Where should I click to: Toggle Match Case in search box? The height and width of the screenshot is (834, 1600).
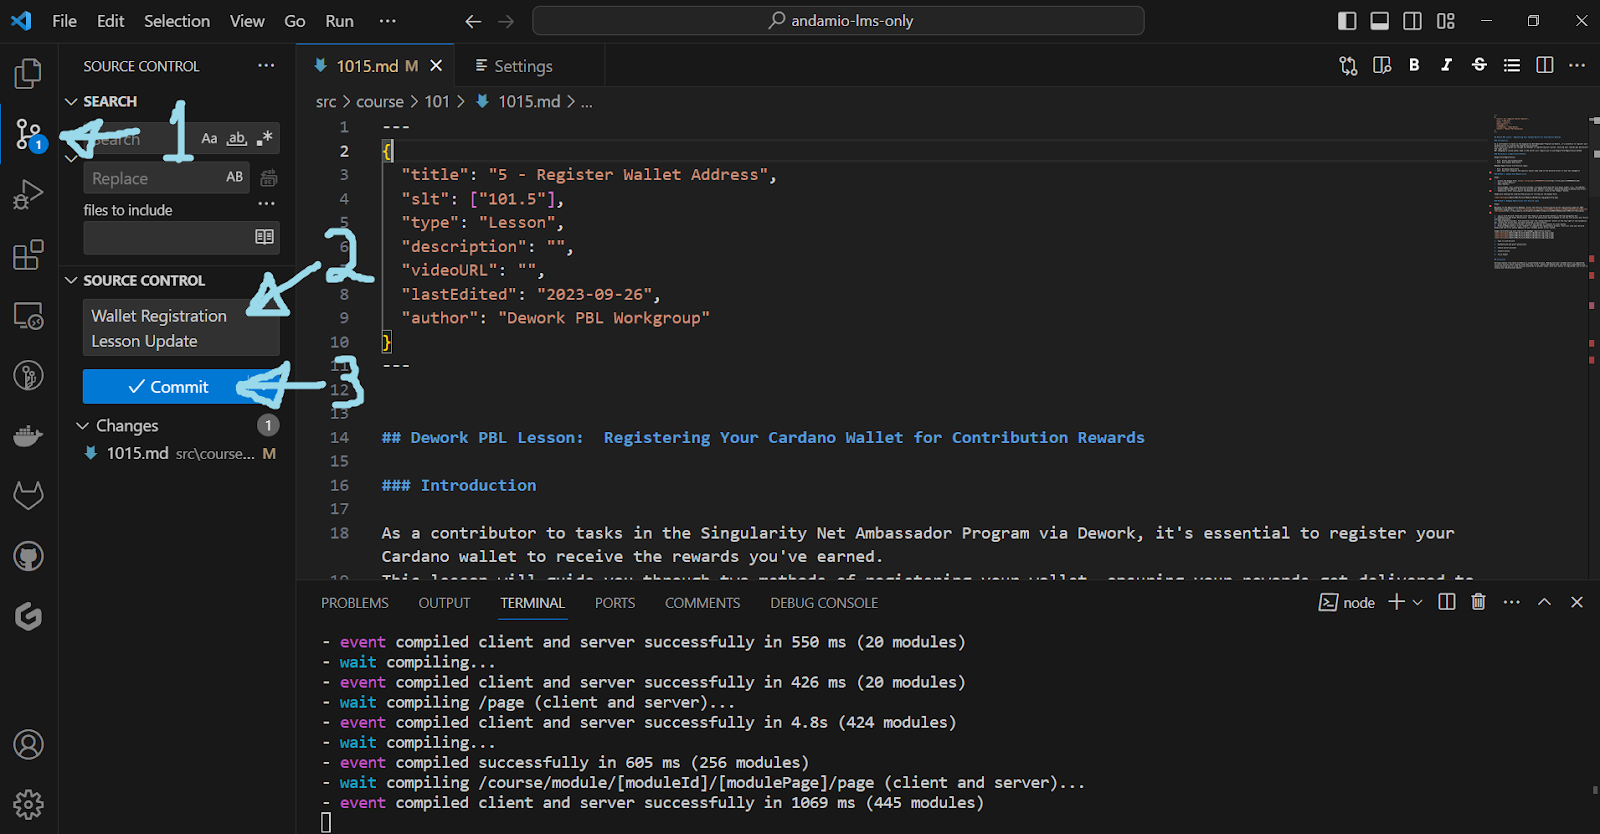point(209,139)
